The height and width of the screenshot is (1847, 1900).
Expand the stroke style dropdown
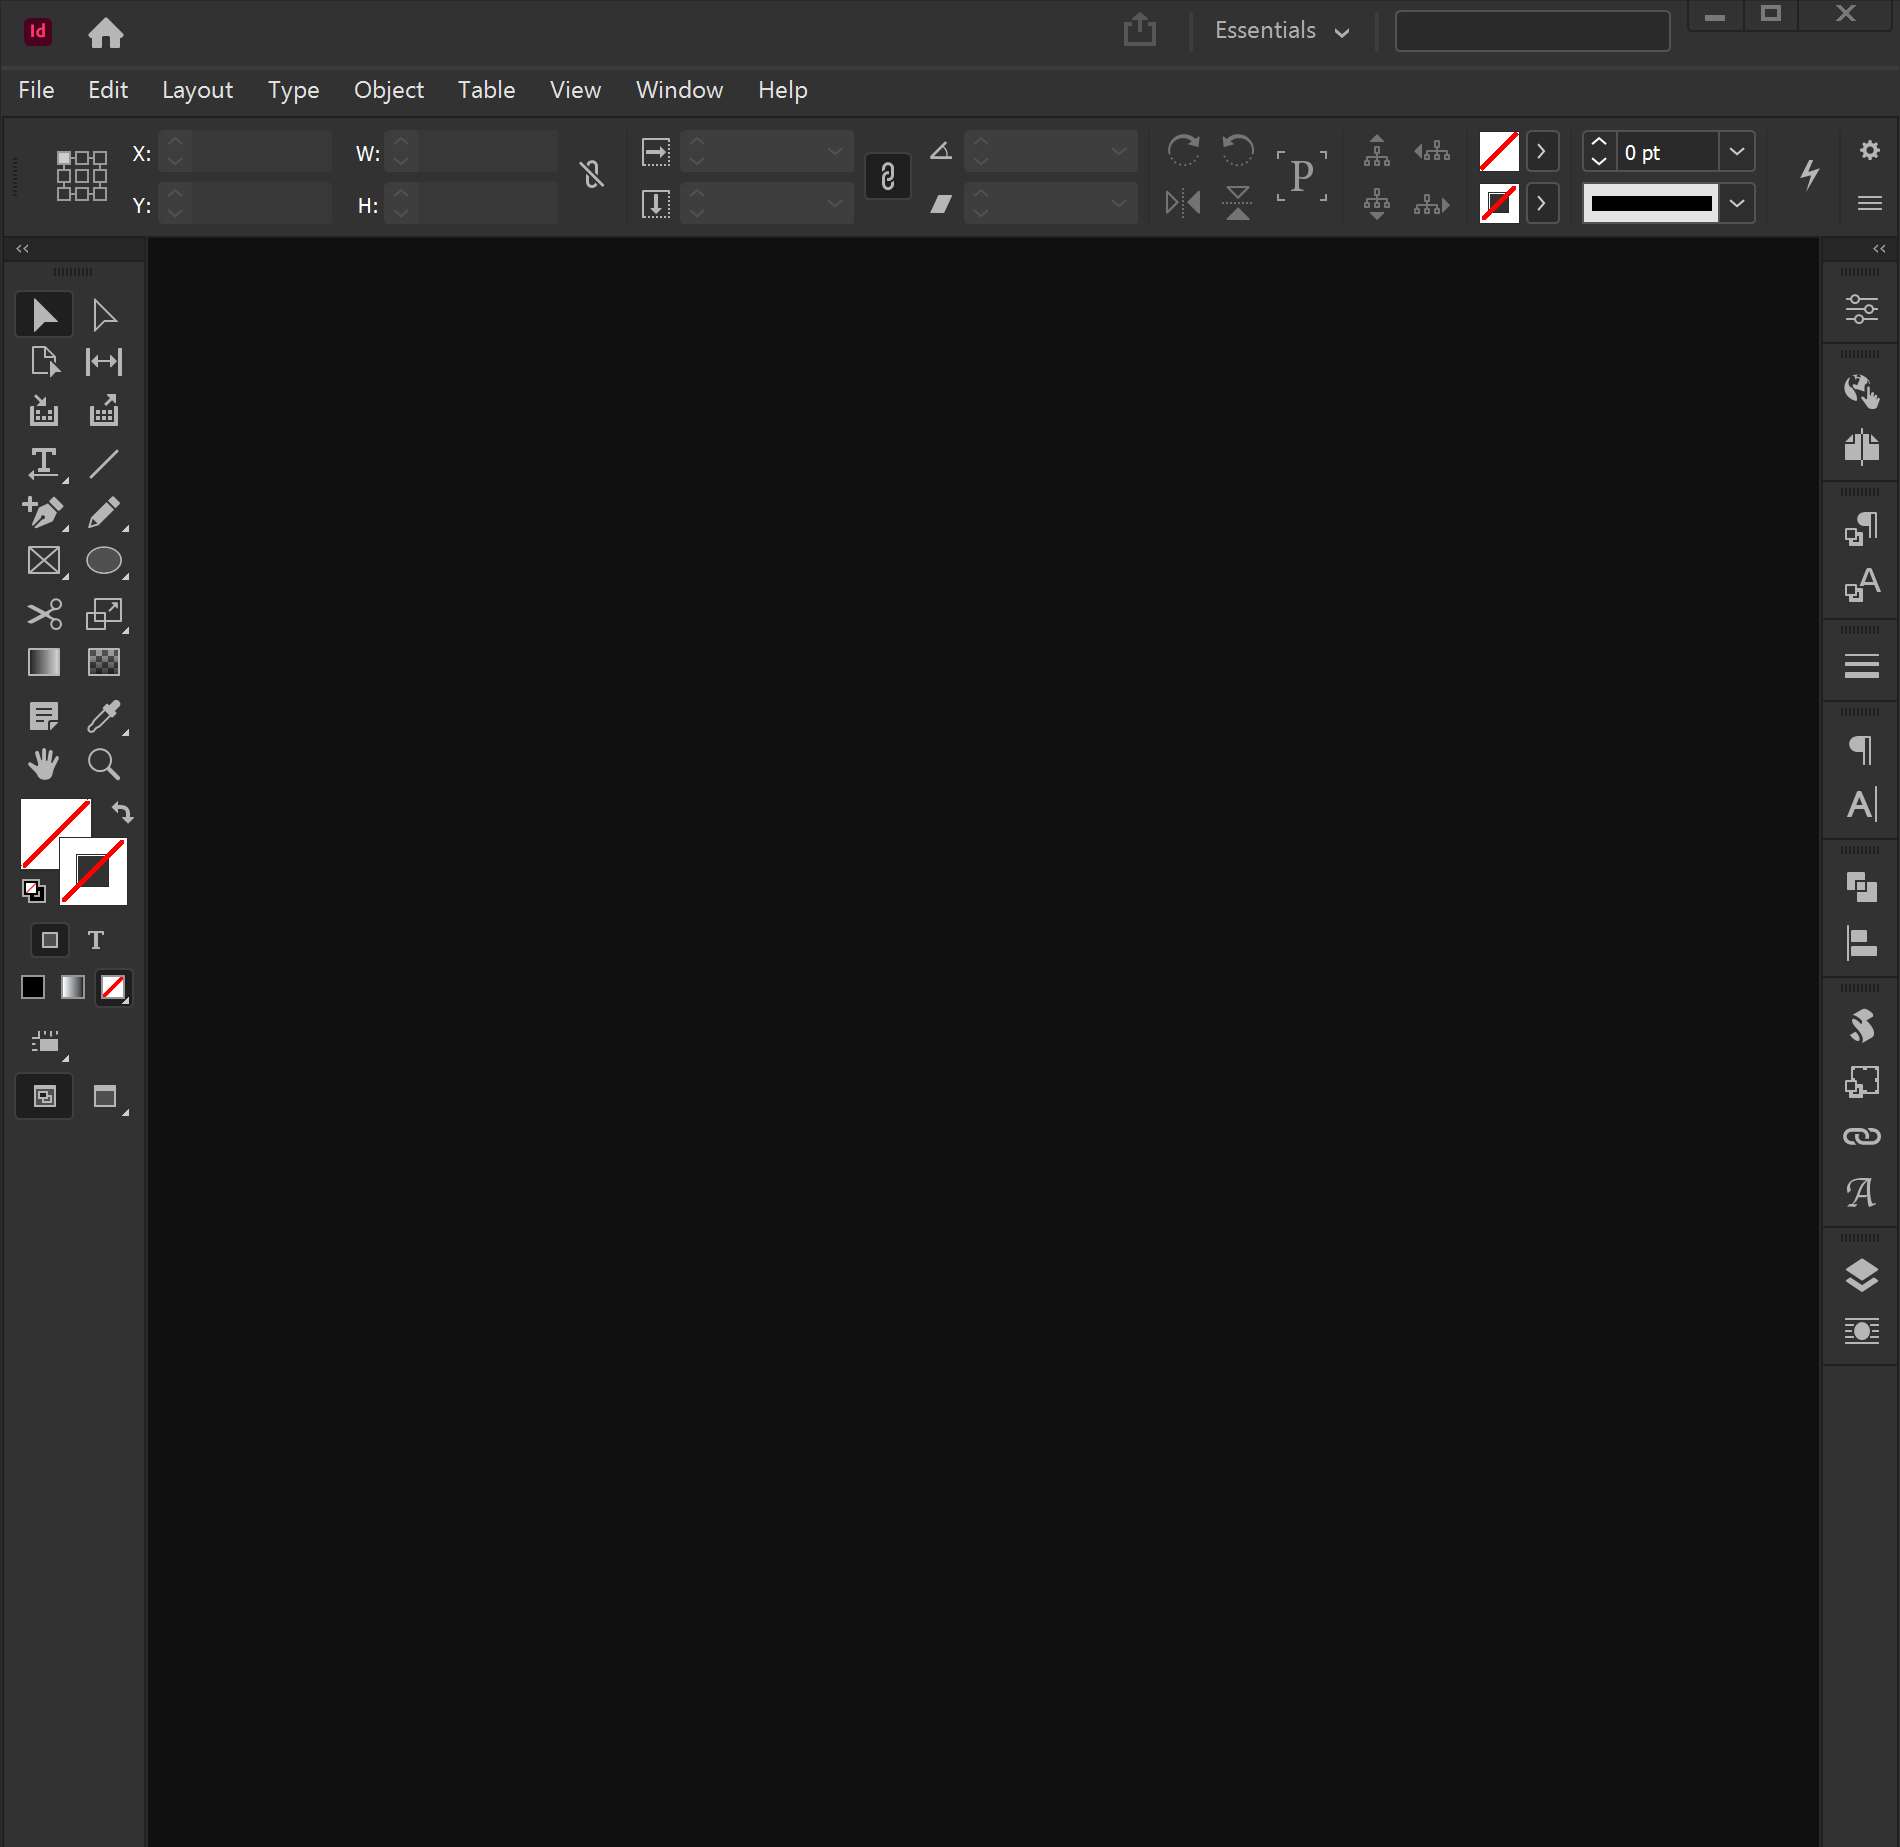tap(1738, 204)
